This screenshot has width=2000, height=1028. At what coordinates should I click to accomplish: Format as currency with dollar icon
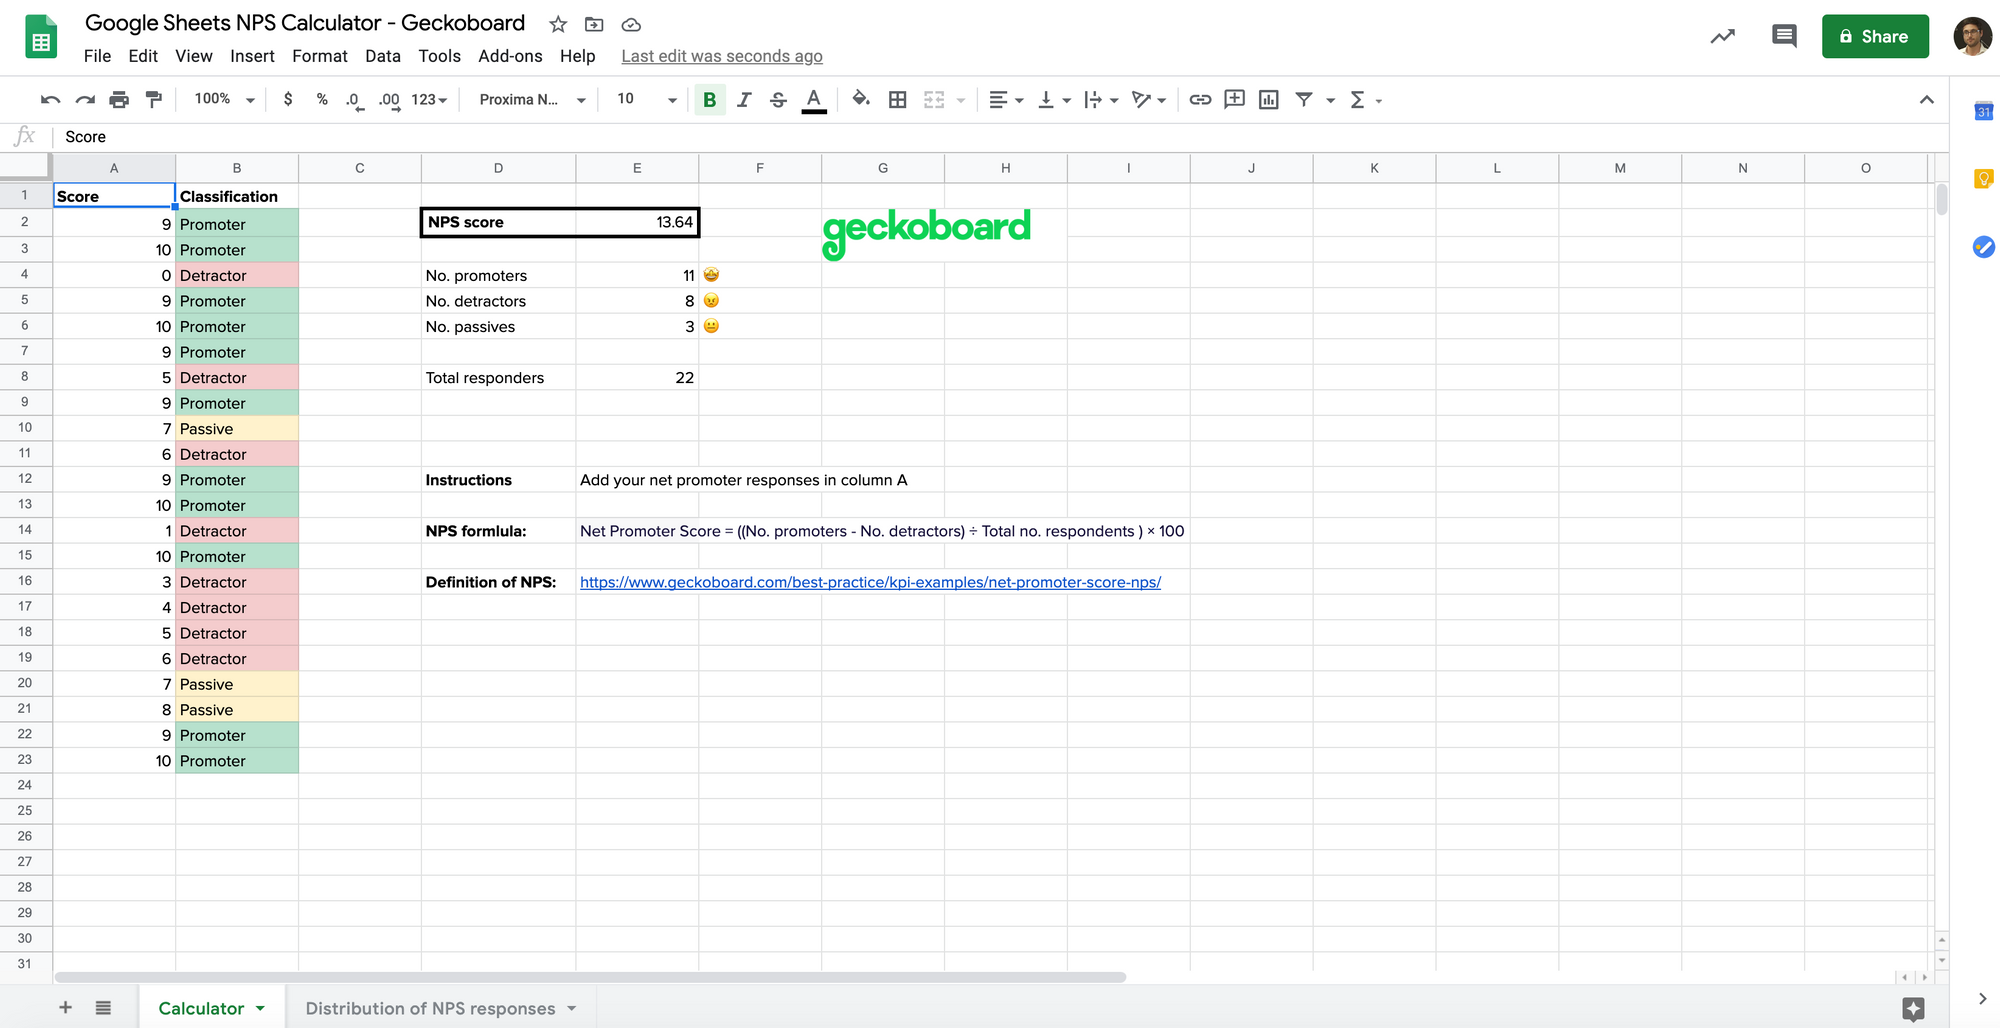pos(288,100)
